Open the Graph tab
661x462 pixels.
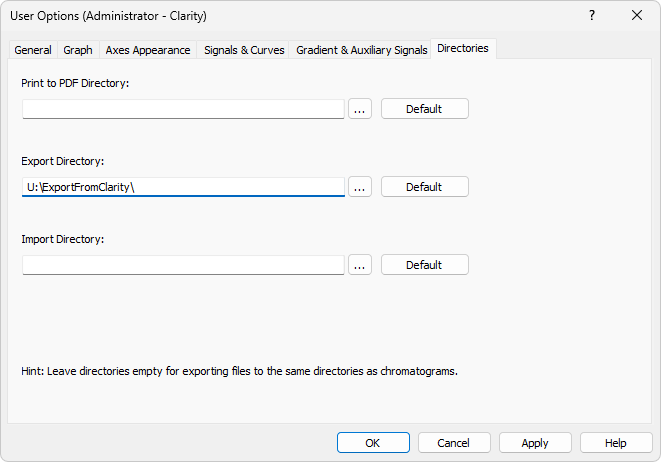tap(78, 50)
